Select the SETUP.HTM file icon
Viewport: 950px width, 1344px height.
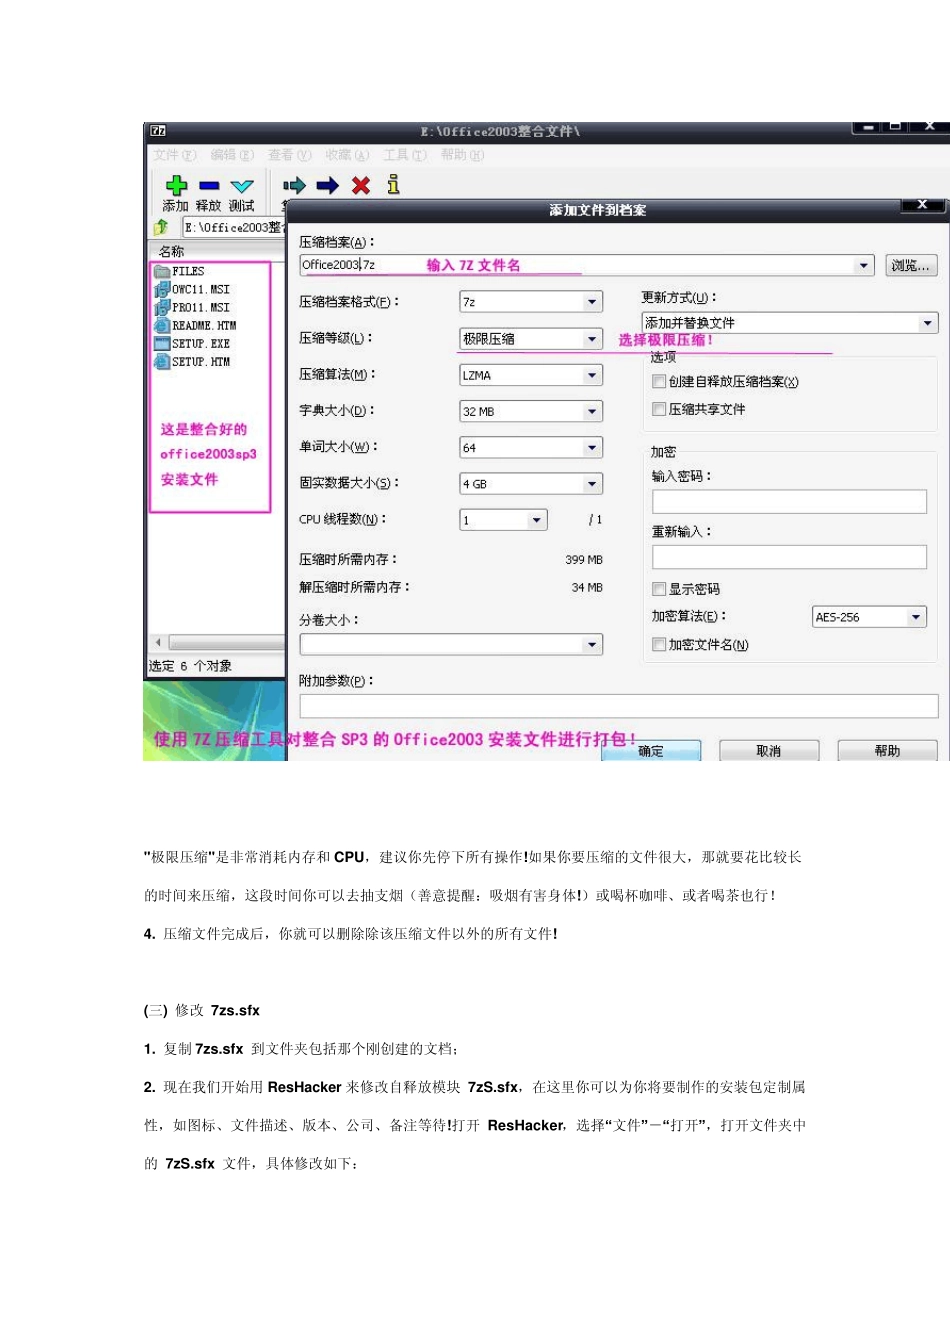[x=162, y=361]
